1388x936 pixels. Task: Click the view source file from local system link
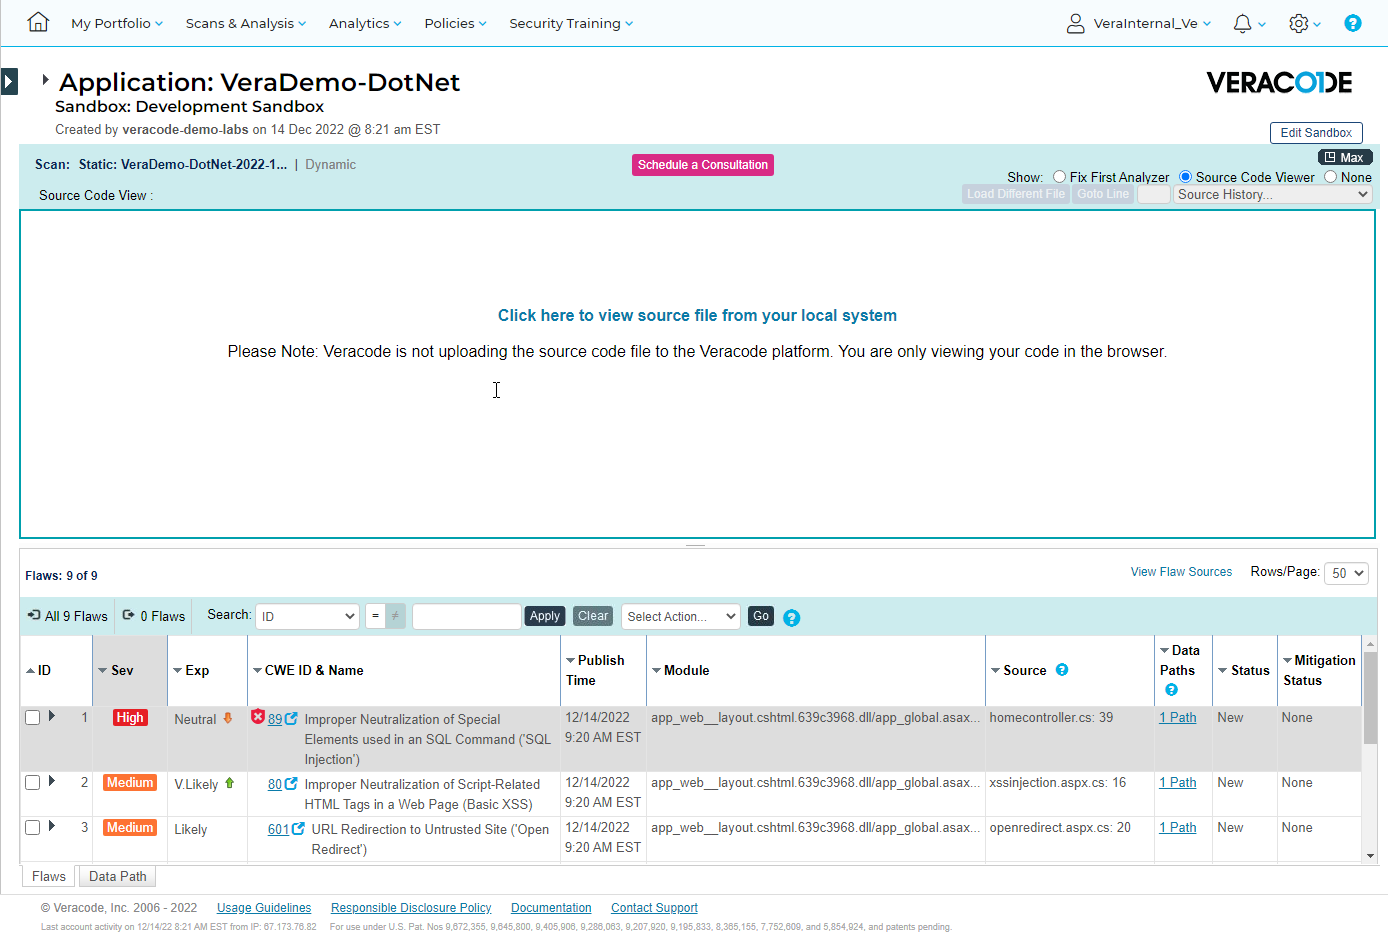[x=697, y=315]
